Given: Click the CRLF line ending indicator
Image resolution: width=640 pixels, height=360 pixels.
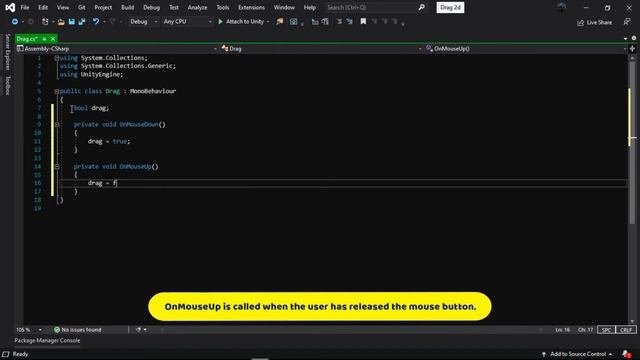Looking at the screenshot, I should tap(626, 329).
